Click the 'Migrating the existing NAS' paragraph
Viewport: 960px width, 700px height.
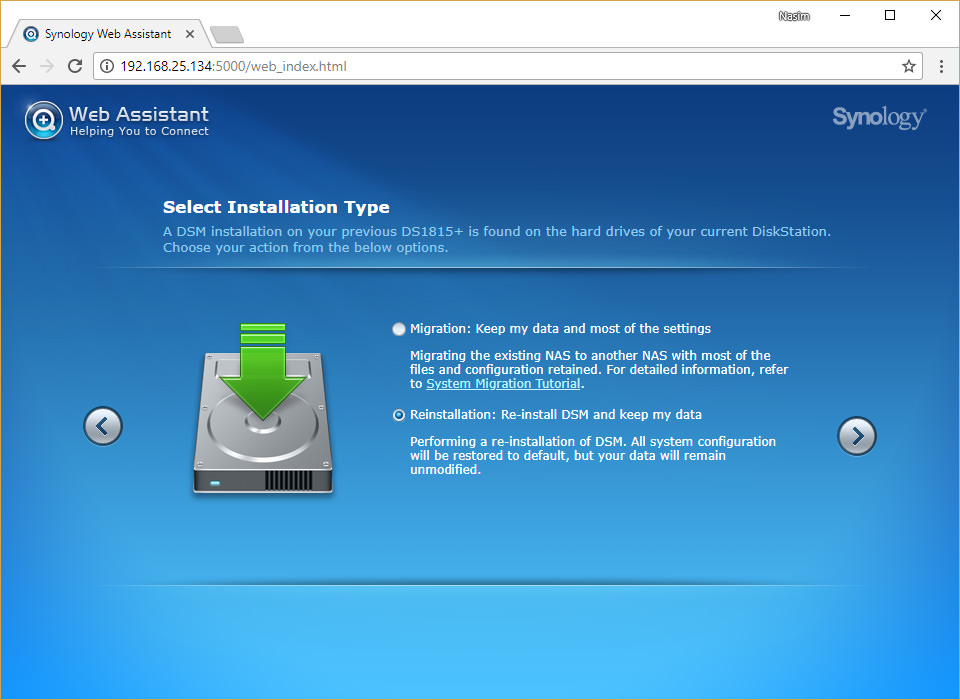(x=599, y=369)
